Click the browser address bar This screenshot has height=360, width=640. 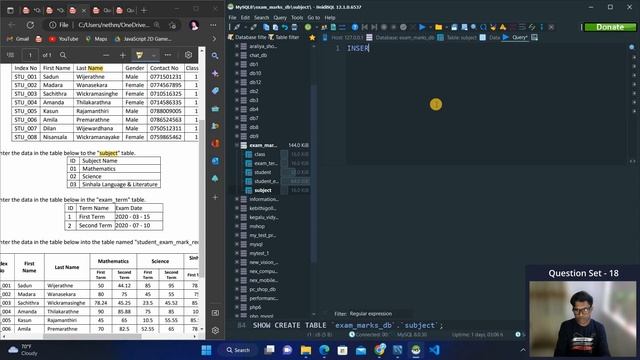[113, 25]
